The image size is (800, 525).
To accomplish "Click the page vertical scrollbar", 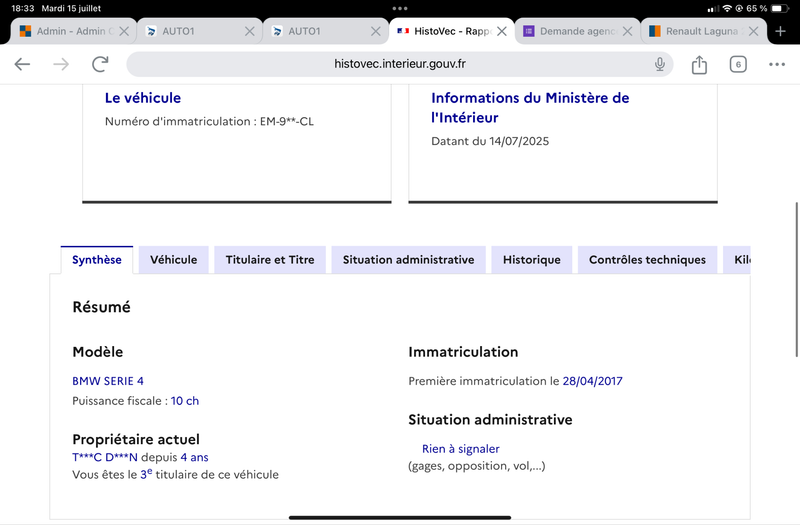I will pos(796,280).
